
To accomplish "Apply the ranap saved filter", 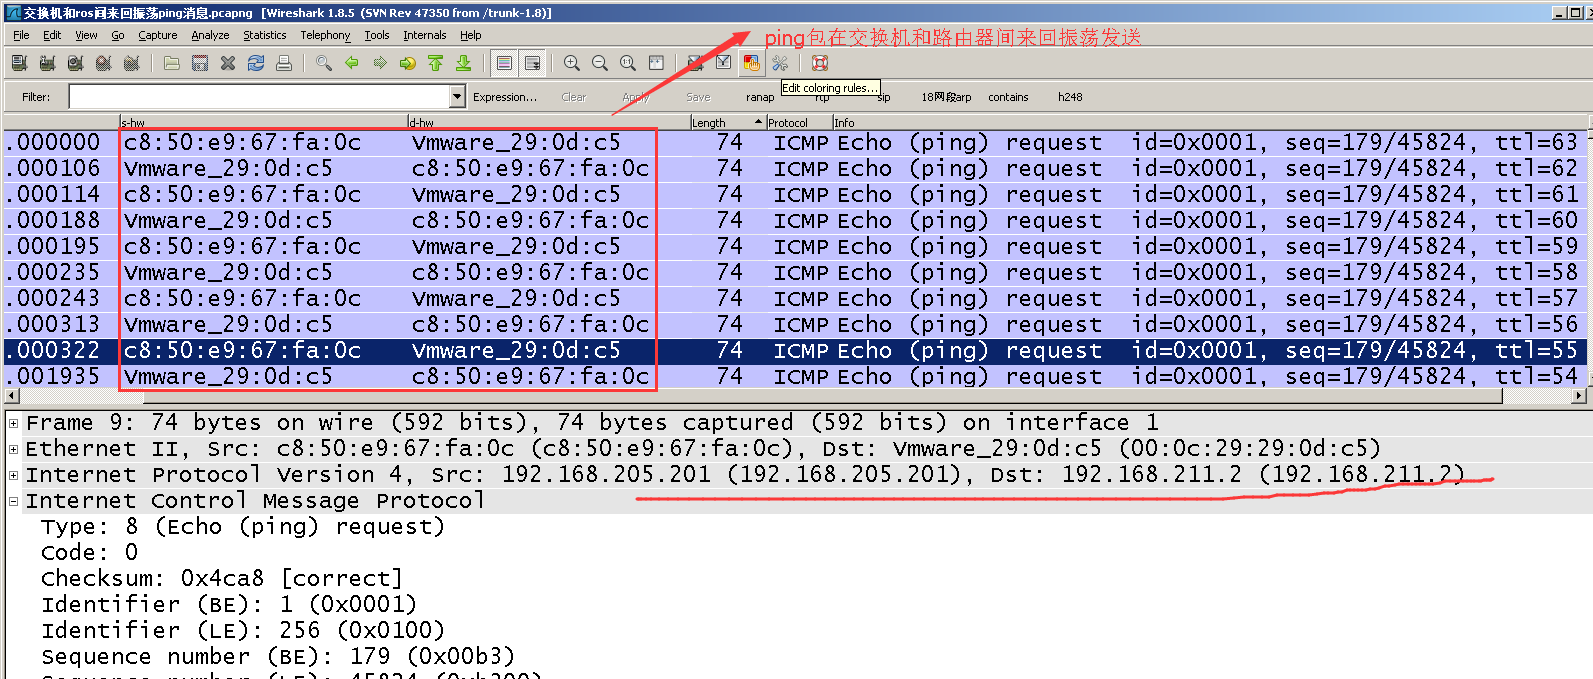I will (760, 97).
